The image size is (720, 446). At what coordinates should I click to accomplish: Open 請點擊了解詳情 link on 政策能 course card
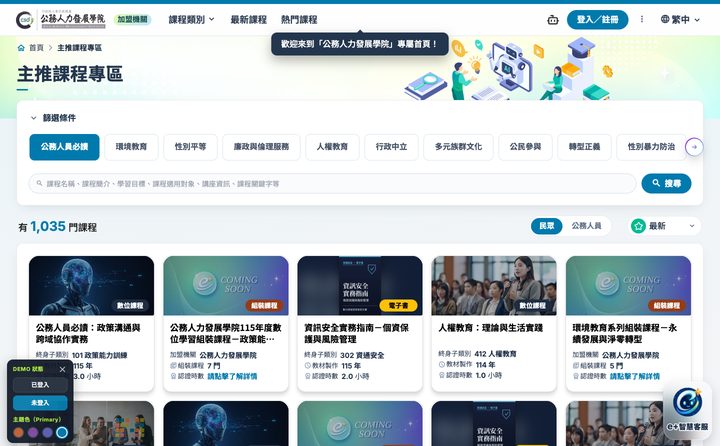(x=232, y=376)
